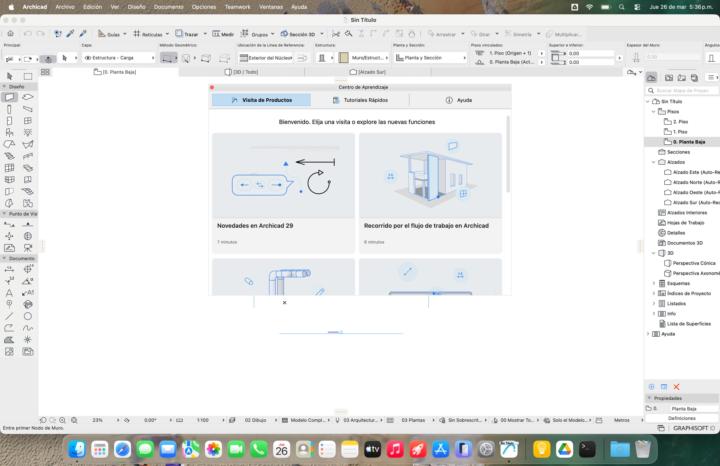Click the Arrastrar drag toolbar item
This screenshot has height=466, width=720.
point(442,34)
